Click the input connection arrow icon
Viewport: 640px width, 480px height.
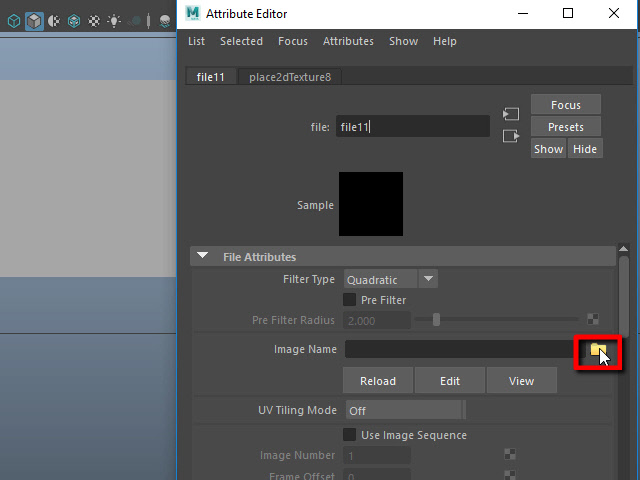(x=511, y=114)
